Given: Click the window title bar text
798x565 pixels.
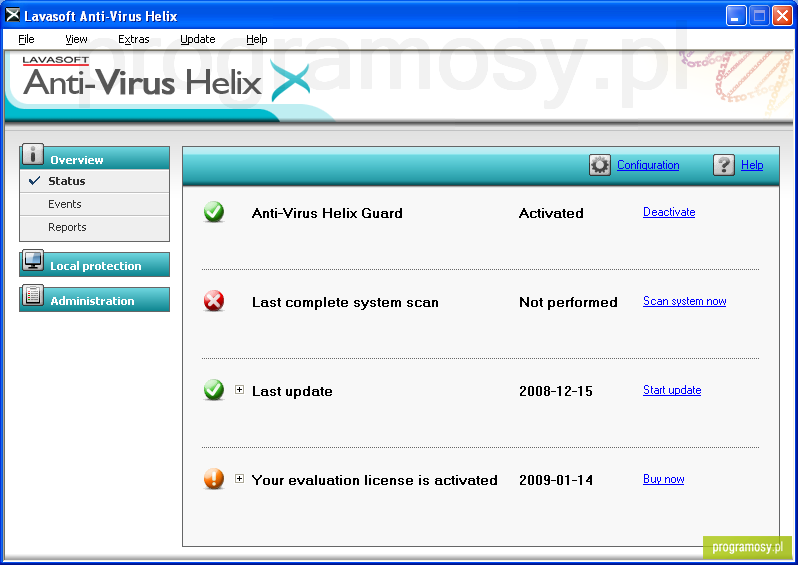Looking at the screenshot, I should point(101,16).
